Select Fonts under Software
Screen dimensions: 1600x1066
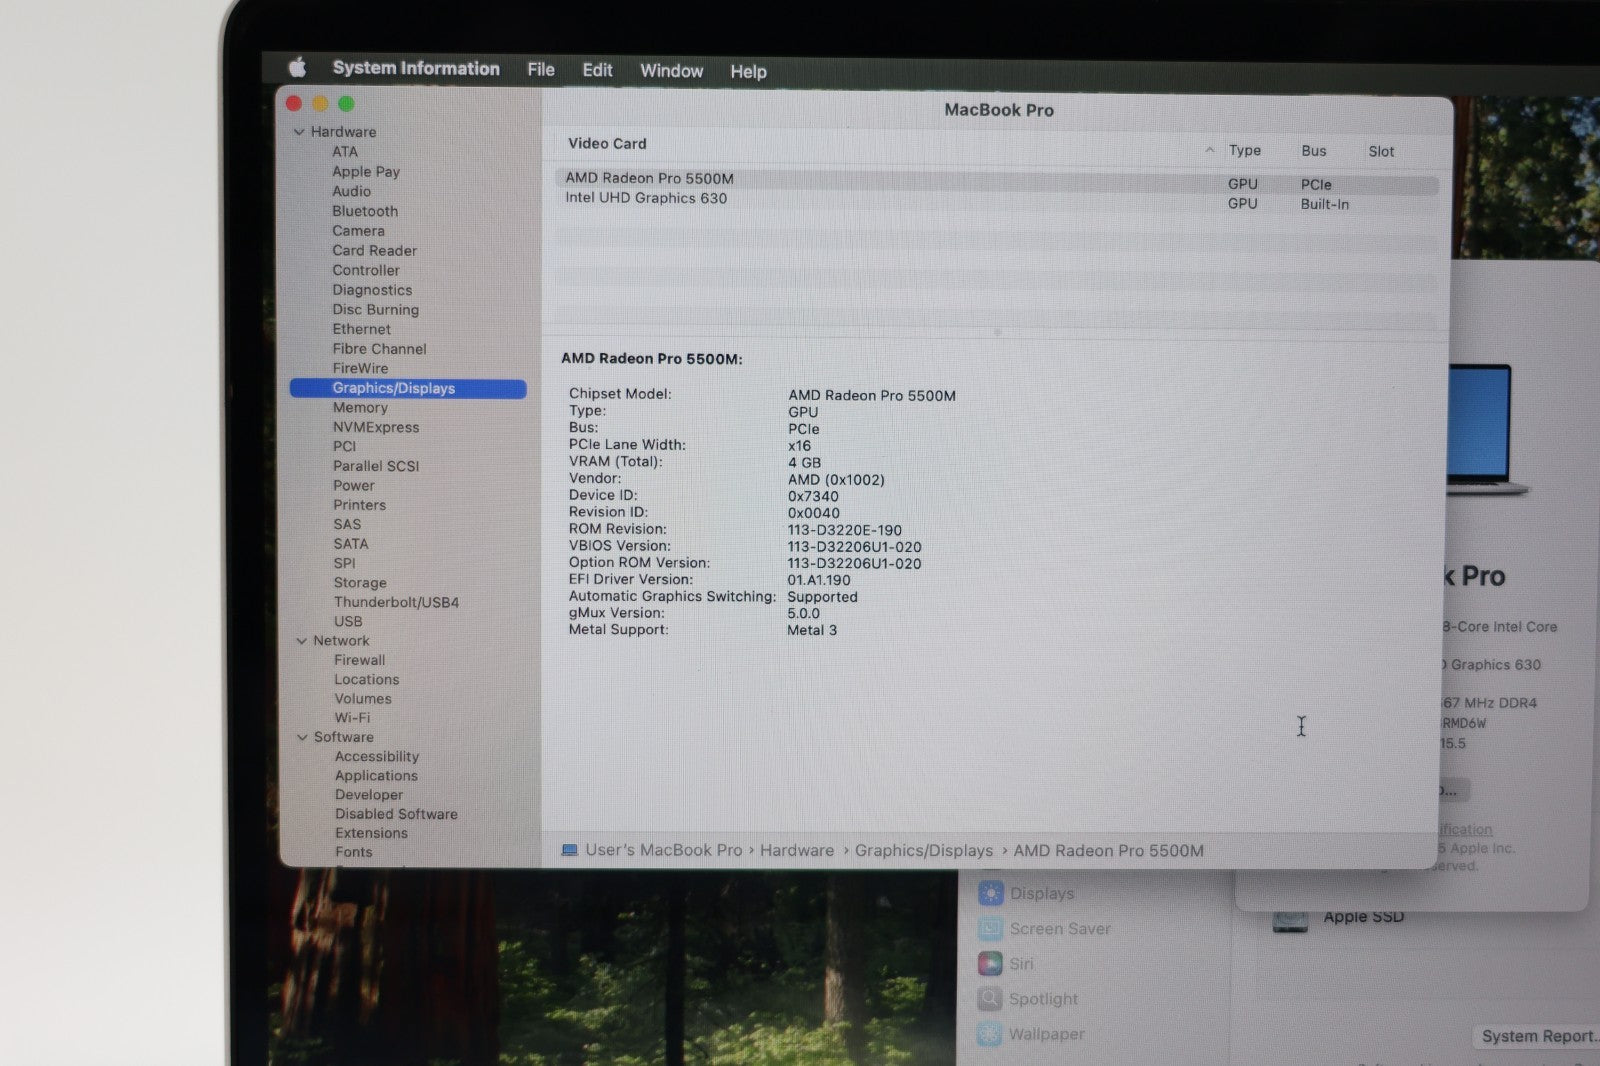[x=354, y=852]
